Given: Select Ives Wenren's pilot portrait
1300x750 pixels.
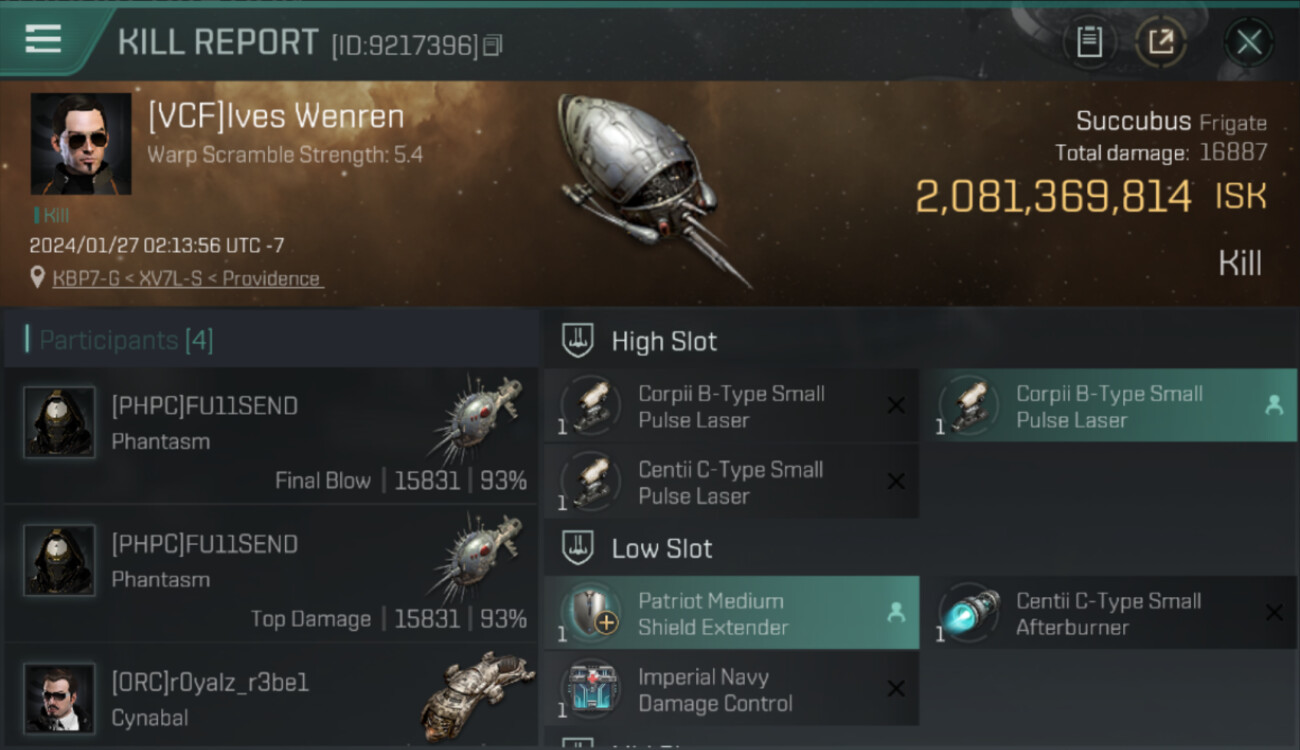Looking at the screenshot, I should pos(81,143).
